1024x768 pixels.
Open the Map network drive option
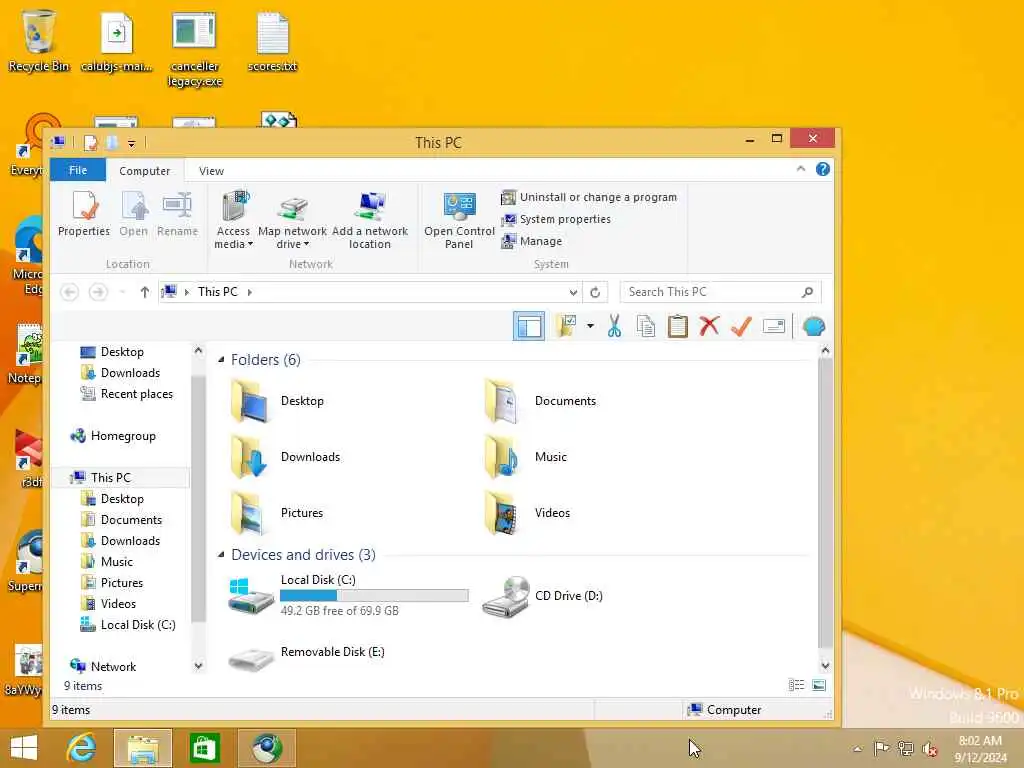(292, 219)
